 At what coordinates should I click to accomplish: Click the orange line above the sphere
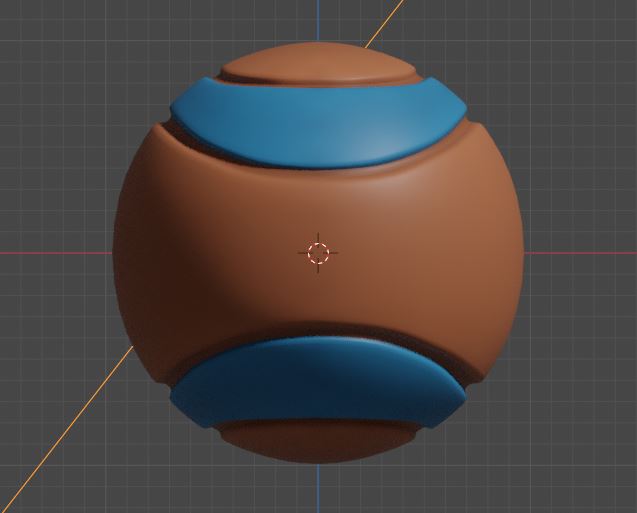[384, 27]
